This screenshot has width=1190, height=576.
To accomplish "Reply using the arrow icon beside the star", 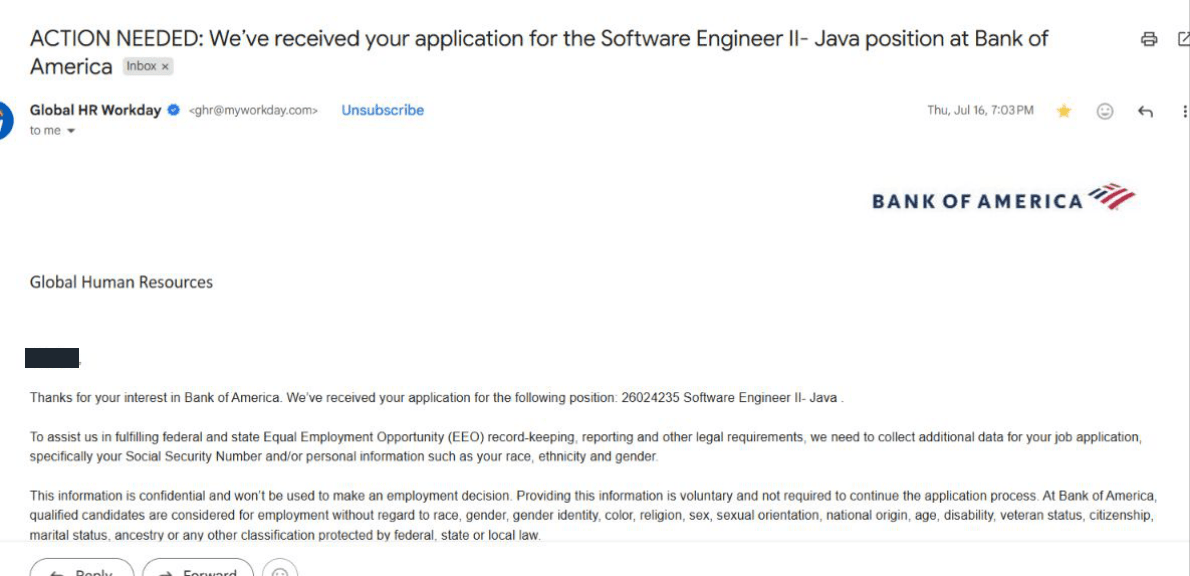I will pyautogui.click(x=1145, y=112).
